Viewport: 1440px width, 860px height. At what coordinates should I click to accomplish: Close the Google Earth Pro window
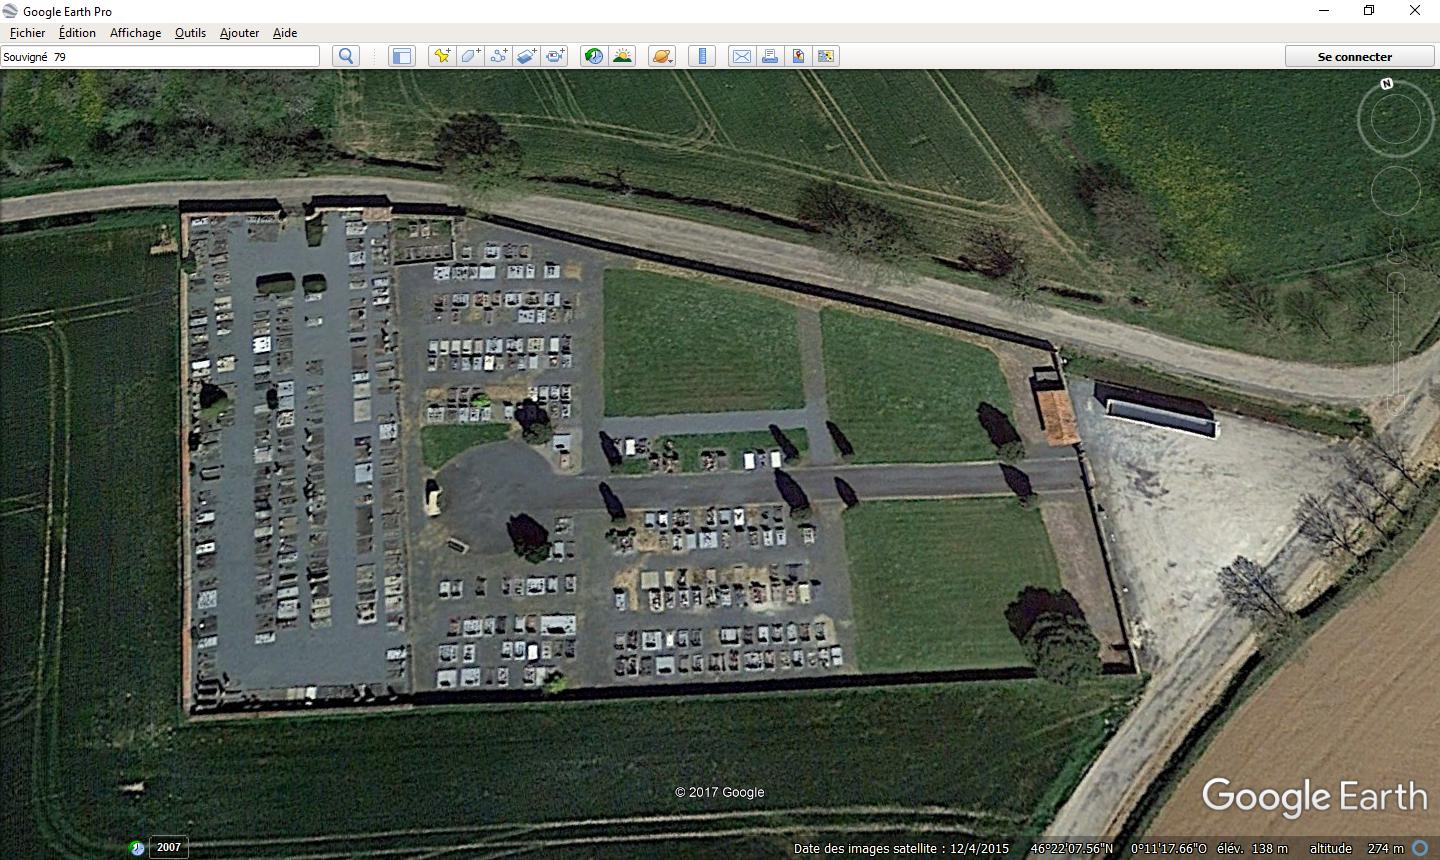pos(1415,11)
